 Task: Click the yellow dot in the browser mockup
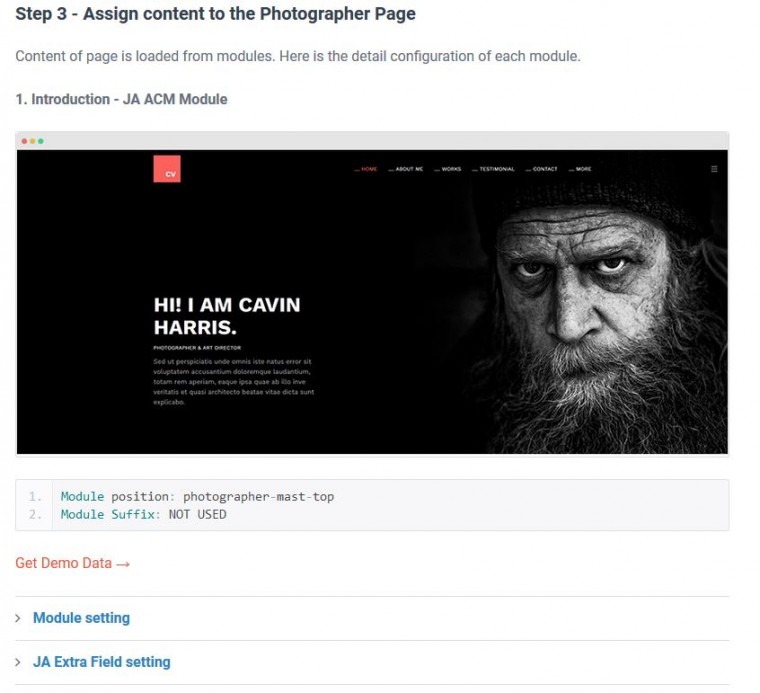click(32, 141)
